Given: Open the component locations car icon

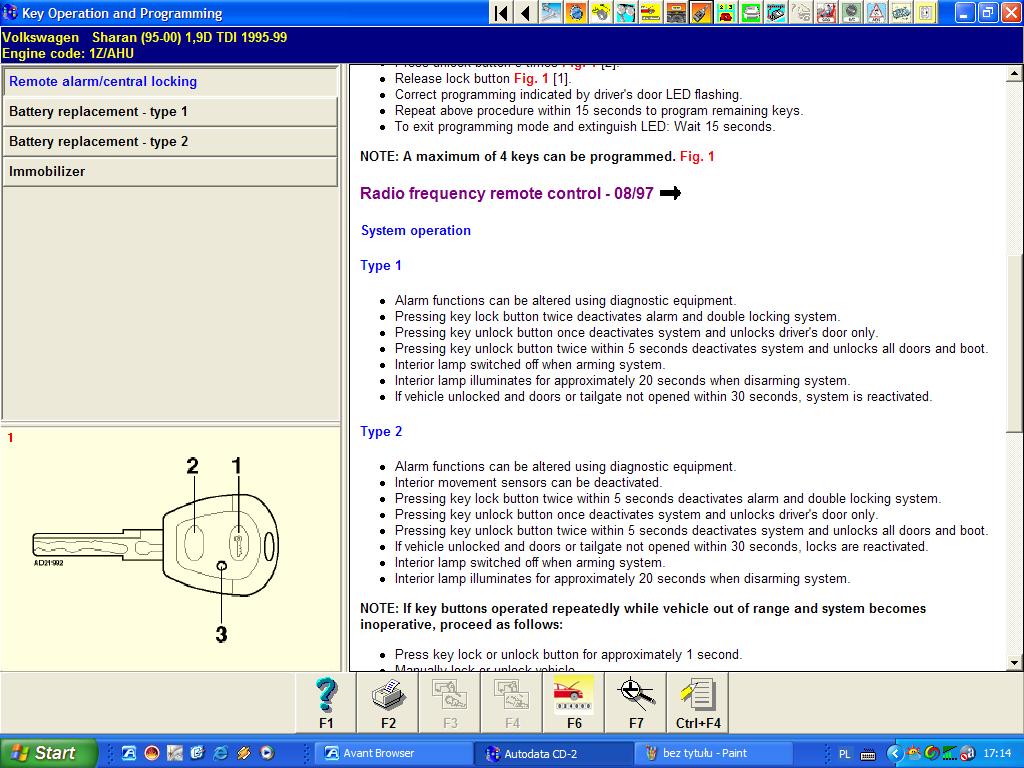Looking at the screenshot, I should click(x=901, y=12).
